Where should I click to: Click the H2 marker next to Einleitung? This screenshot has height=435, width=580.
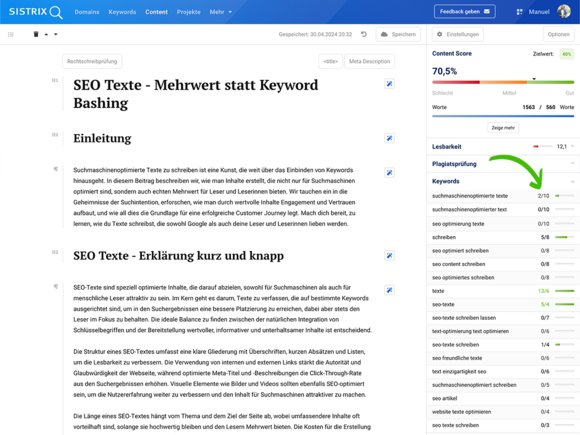pos(55,135)
